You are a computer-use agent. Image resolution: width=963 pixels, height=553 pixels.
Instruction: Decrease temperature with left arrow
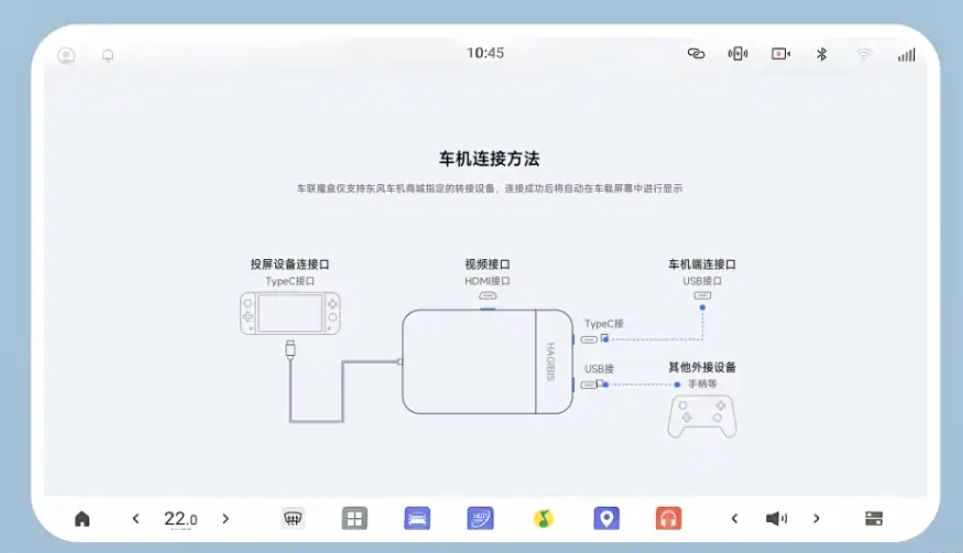click(x=136, y=519)
